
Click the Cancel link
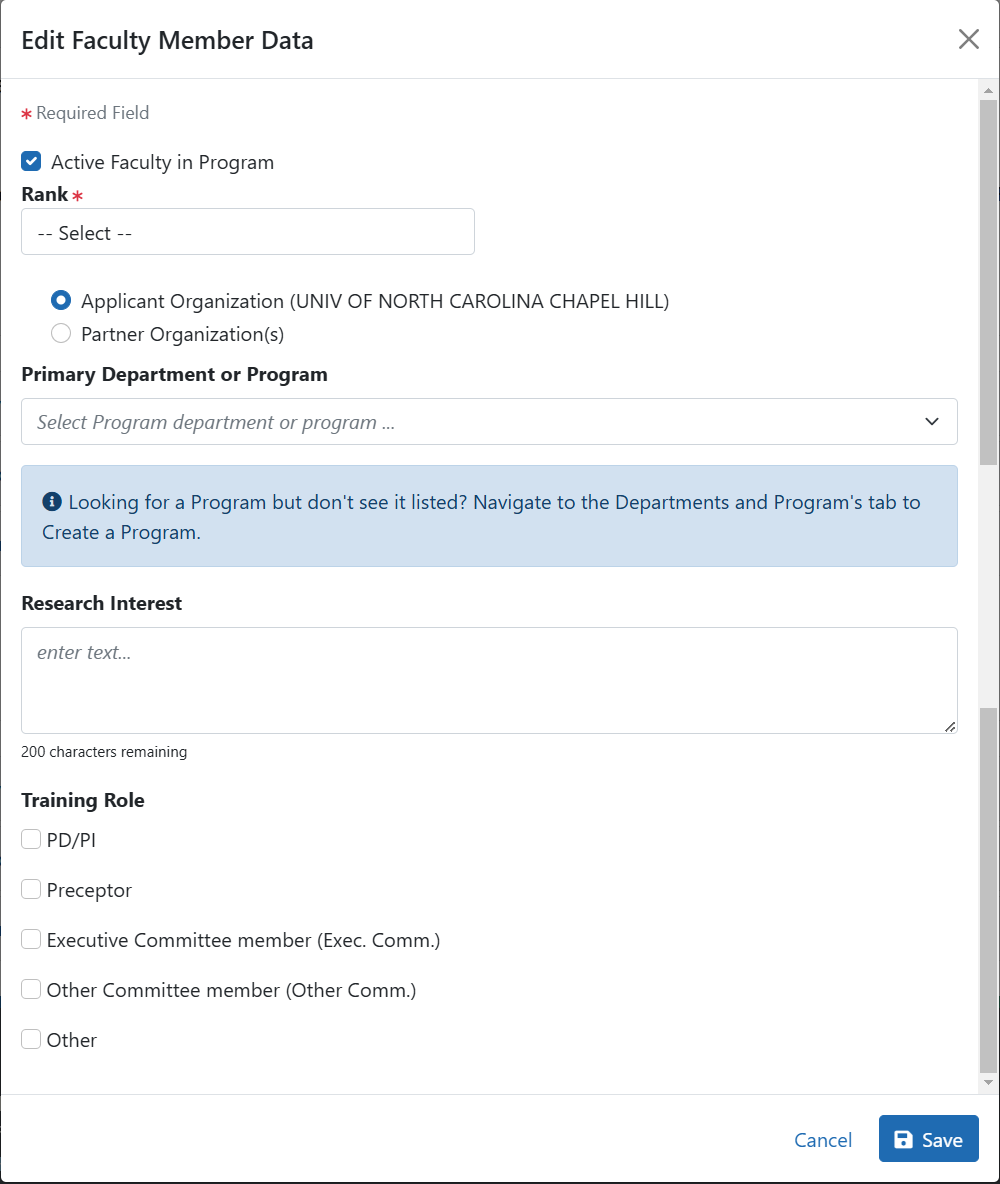pyautogui.click(x=823, y=1139)
